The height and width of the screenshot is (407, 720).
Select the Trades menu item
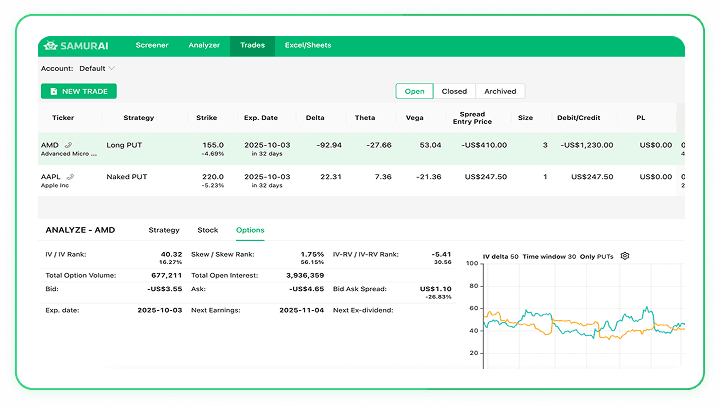click(252, 46)
